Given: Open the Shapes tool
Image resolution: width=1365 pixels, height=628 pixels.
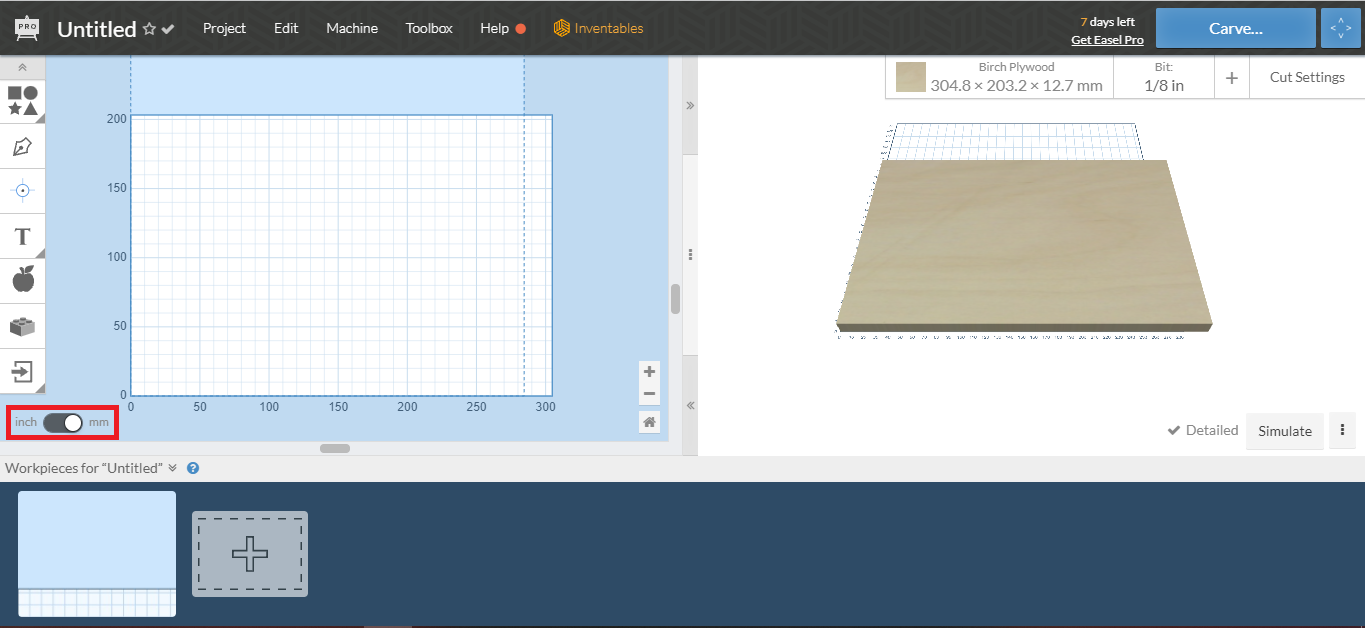Looking at the screenshot, I should (x=23, y=101).
